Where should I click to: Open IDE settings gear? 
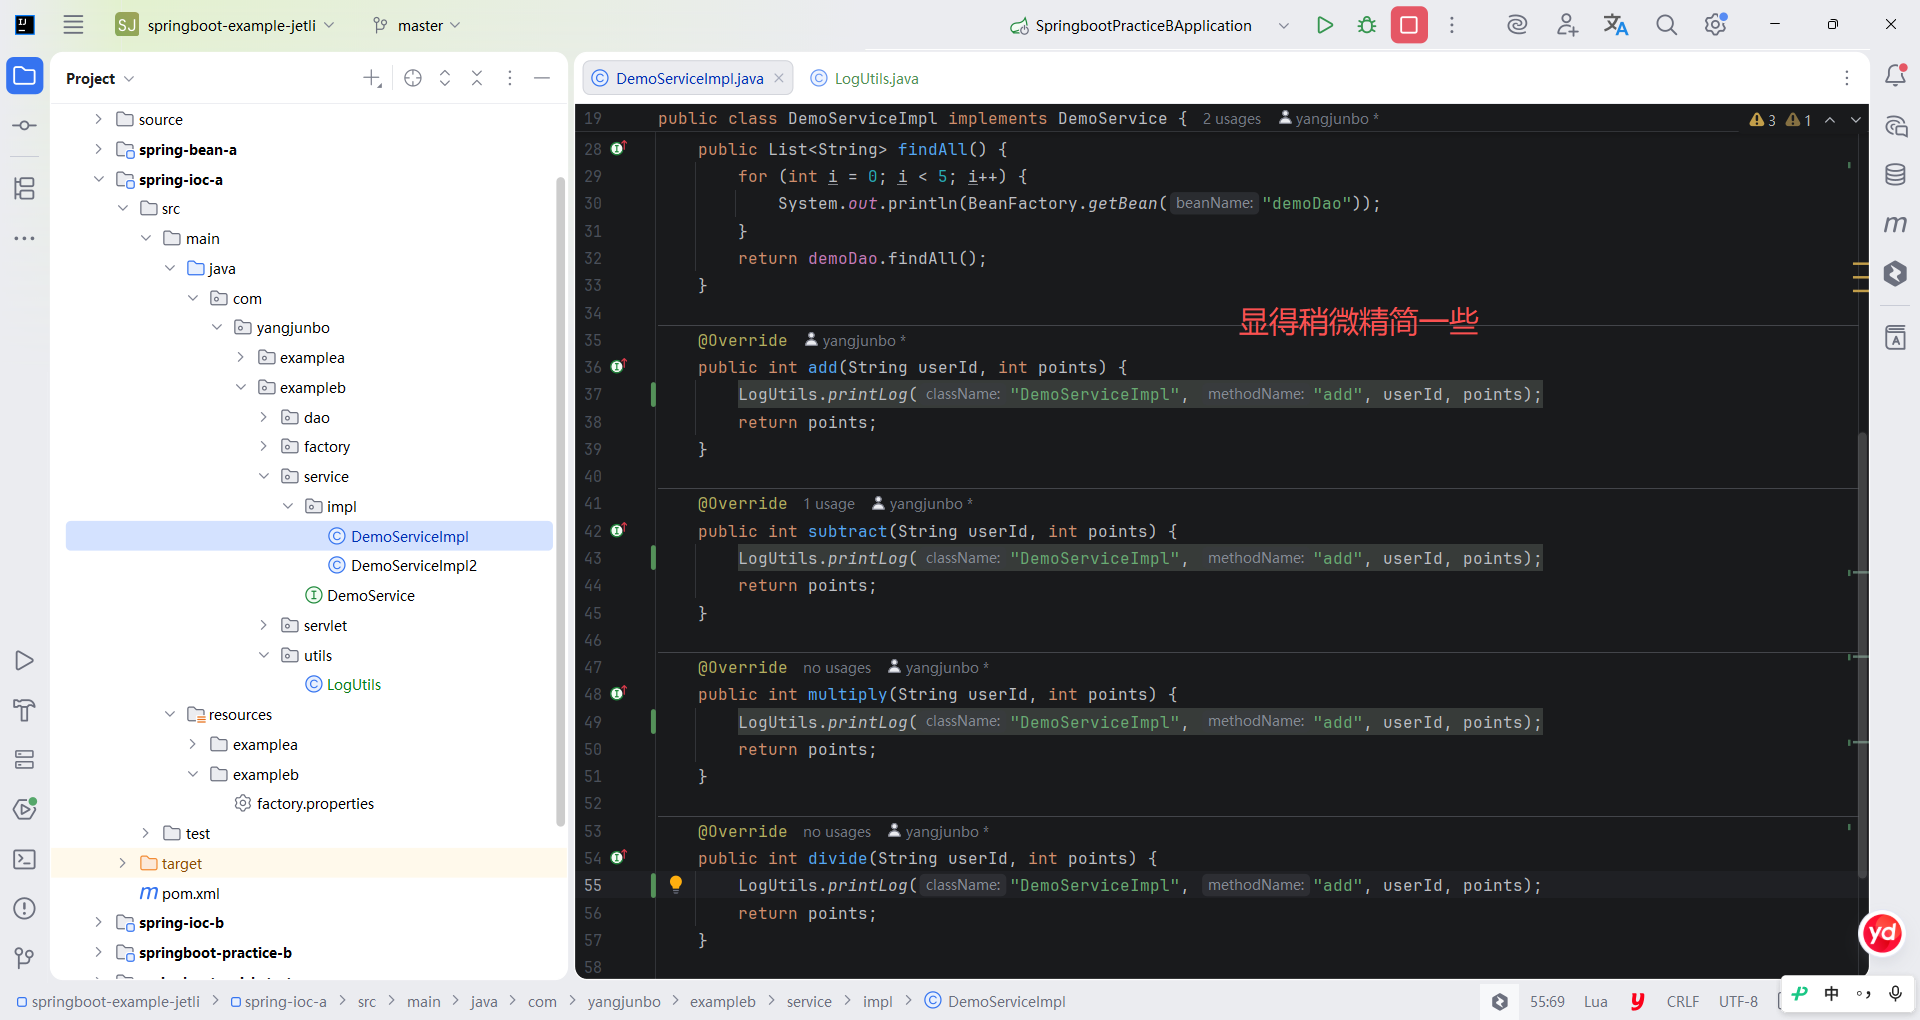pyautogui.click(x=1716, y=25)
